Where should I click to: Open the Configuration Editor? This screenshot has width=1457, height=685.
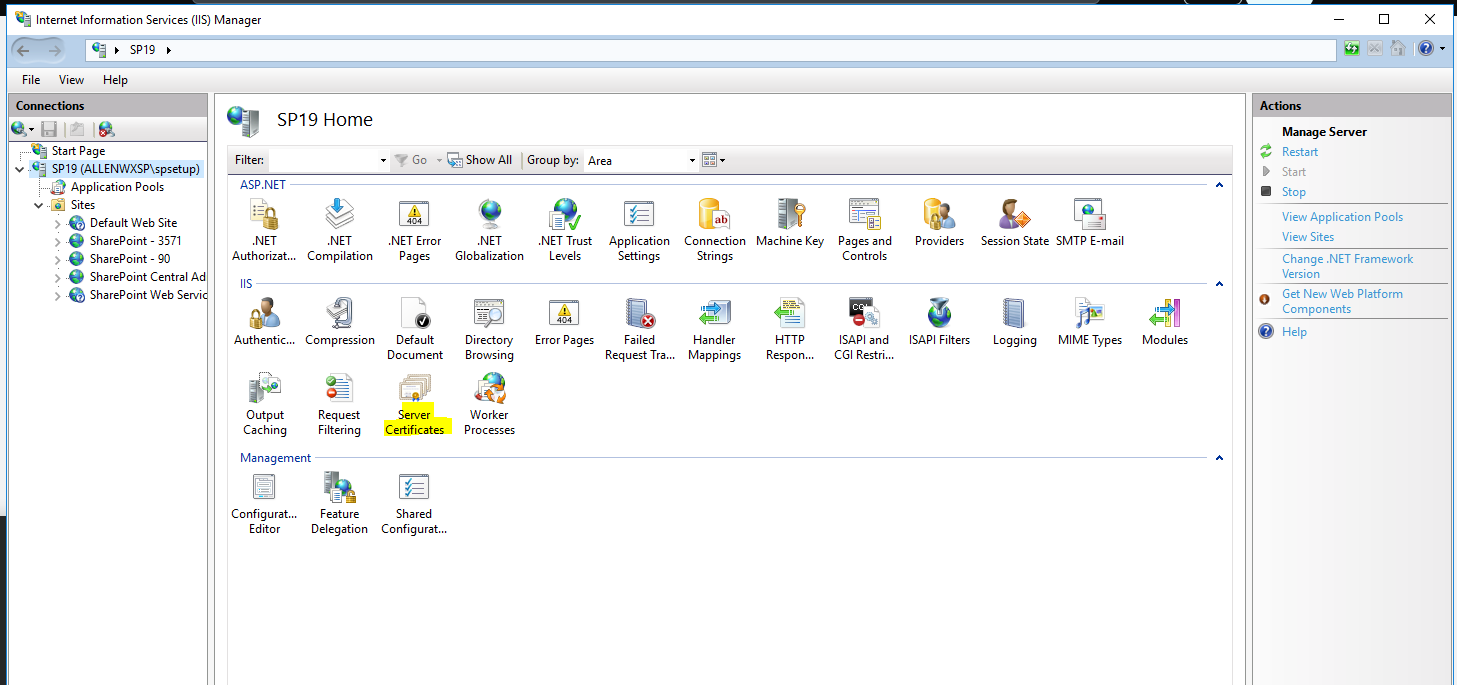click(x=264, y=503)
